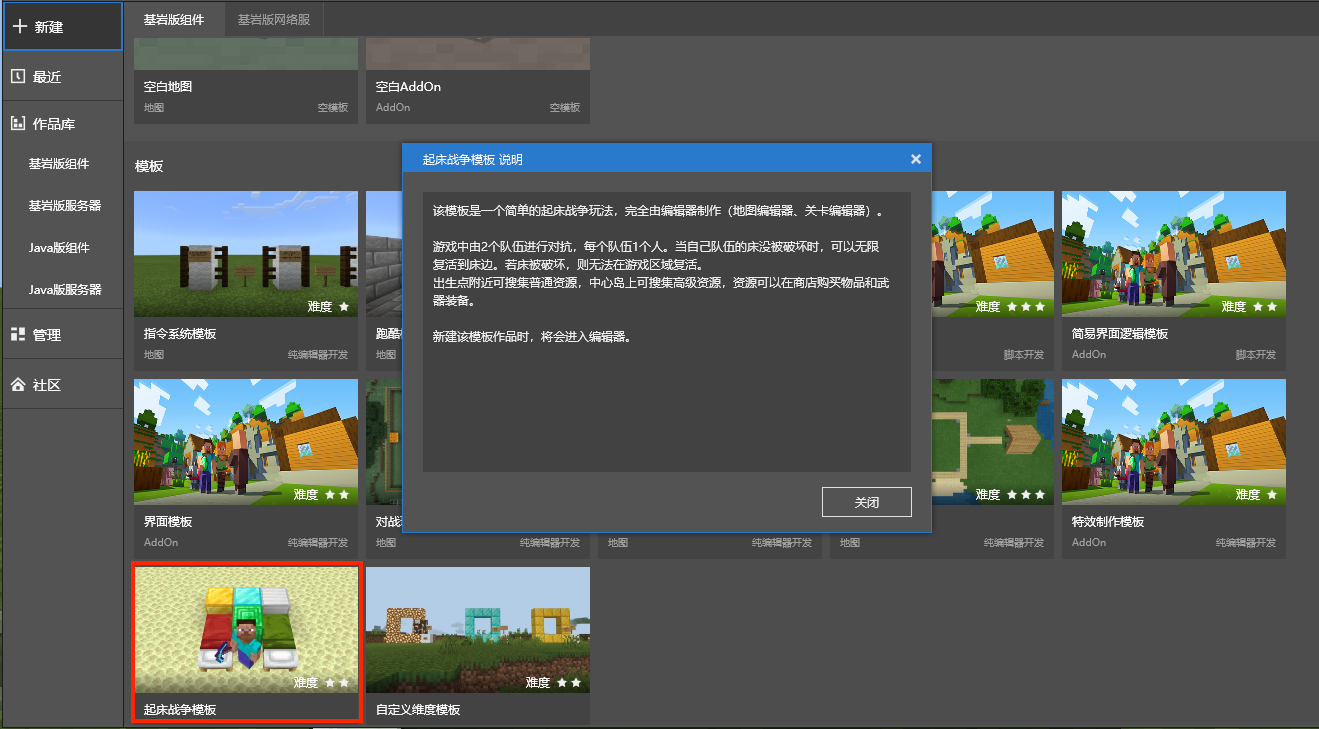Click 难度 star rating on 指令系统模板

point(329,307)
